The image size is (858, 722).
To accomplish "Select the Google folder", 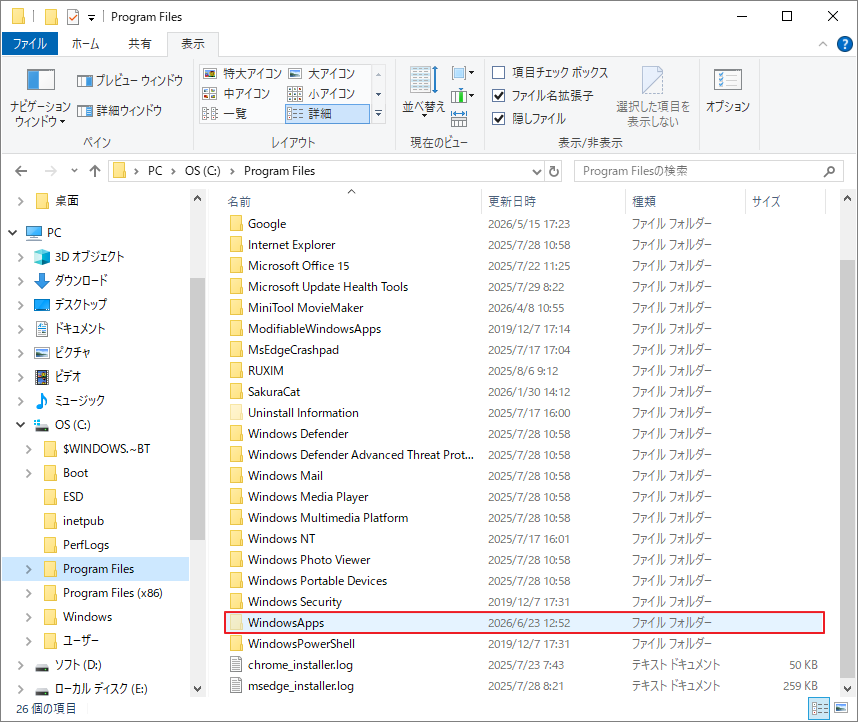I will [266, 224].
